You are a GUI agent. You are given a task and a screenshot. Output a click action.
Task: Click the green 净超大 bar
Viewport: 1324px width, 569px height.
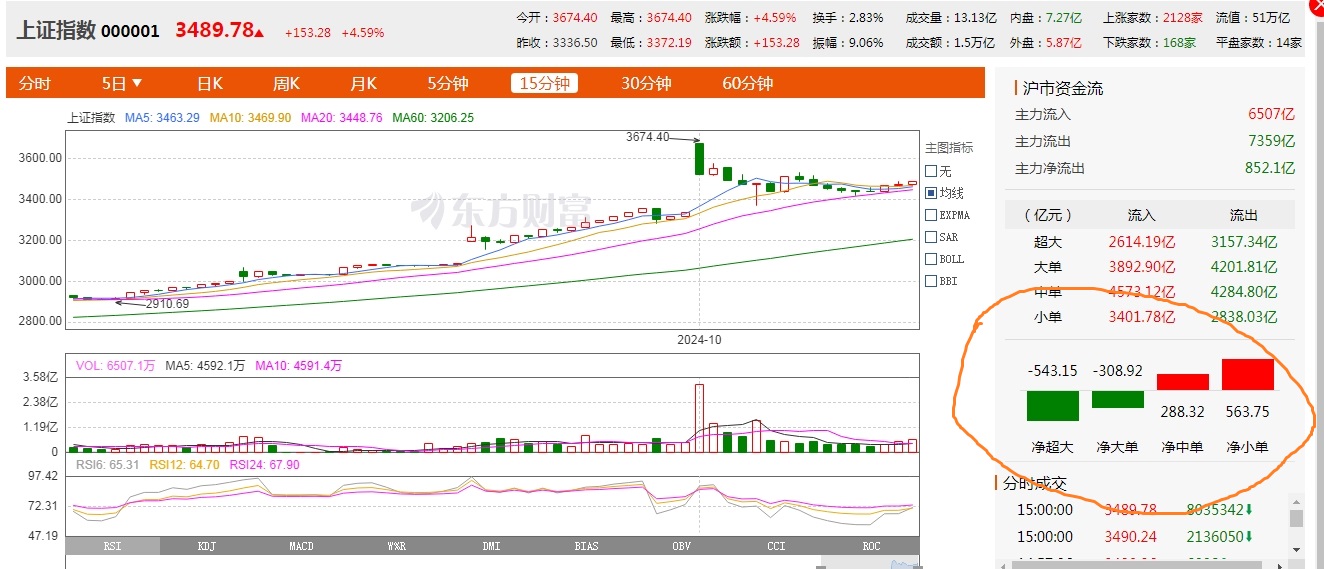coord(1053,405)
